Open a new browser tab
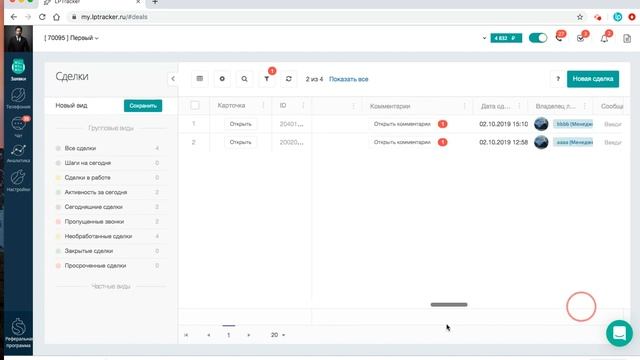640x360 pixels. 155,2
